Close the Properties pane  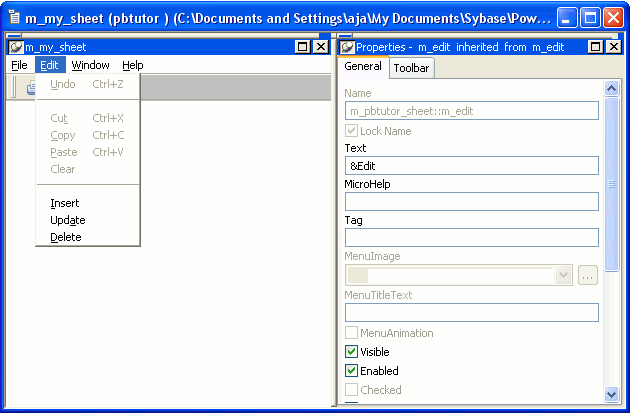[x=614, y=47]
